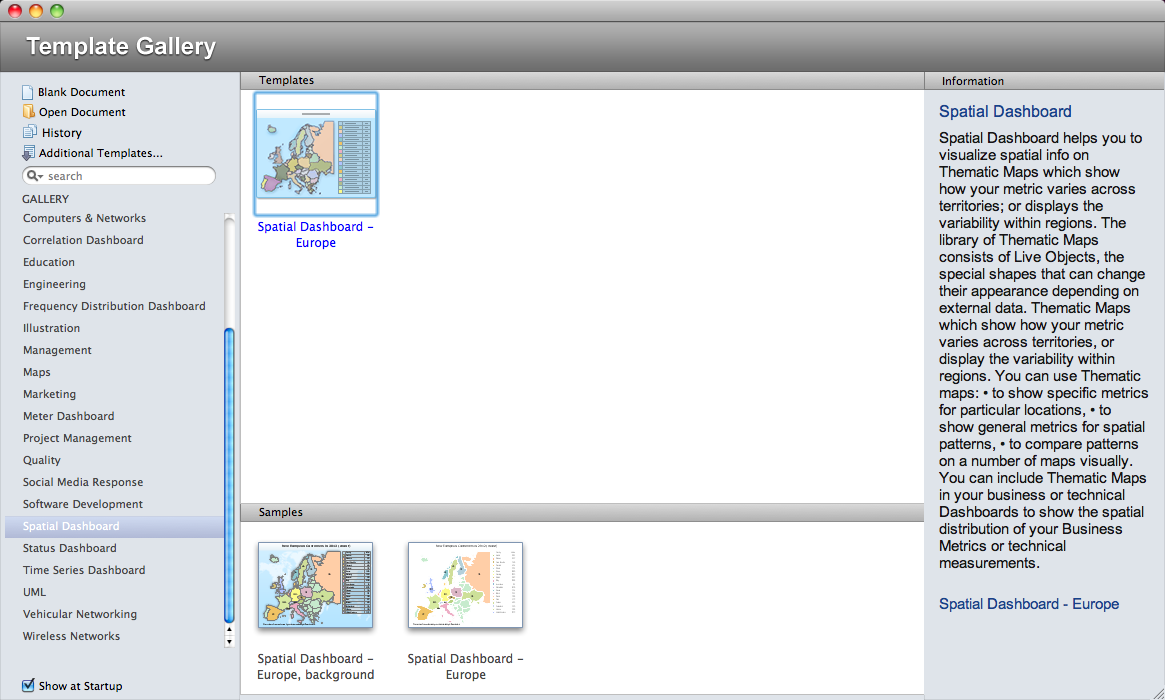Click the blue Spatial Dashboard – Europe template label
The width and height of the screenshot is (1165, 700).
(316, 235)
